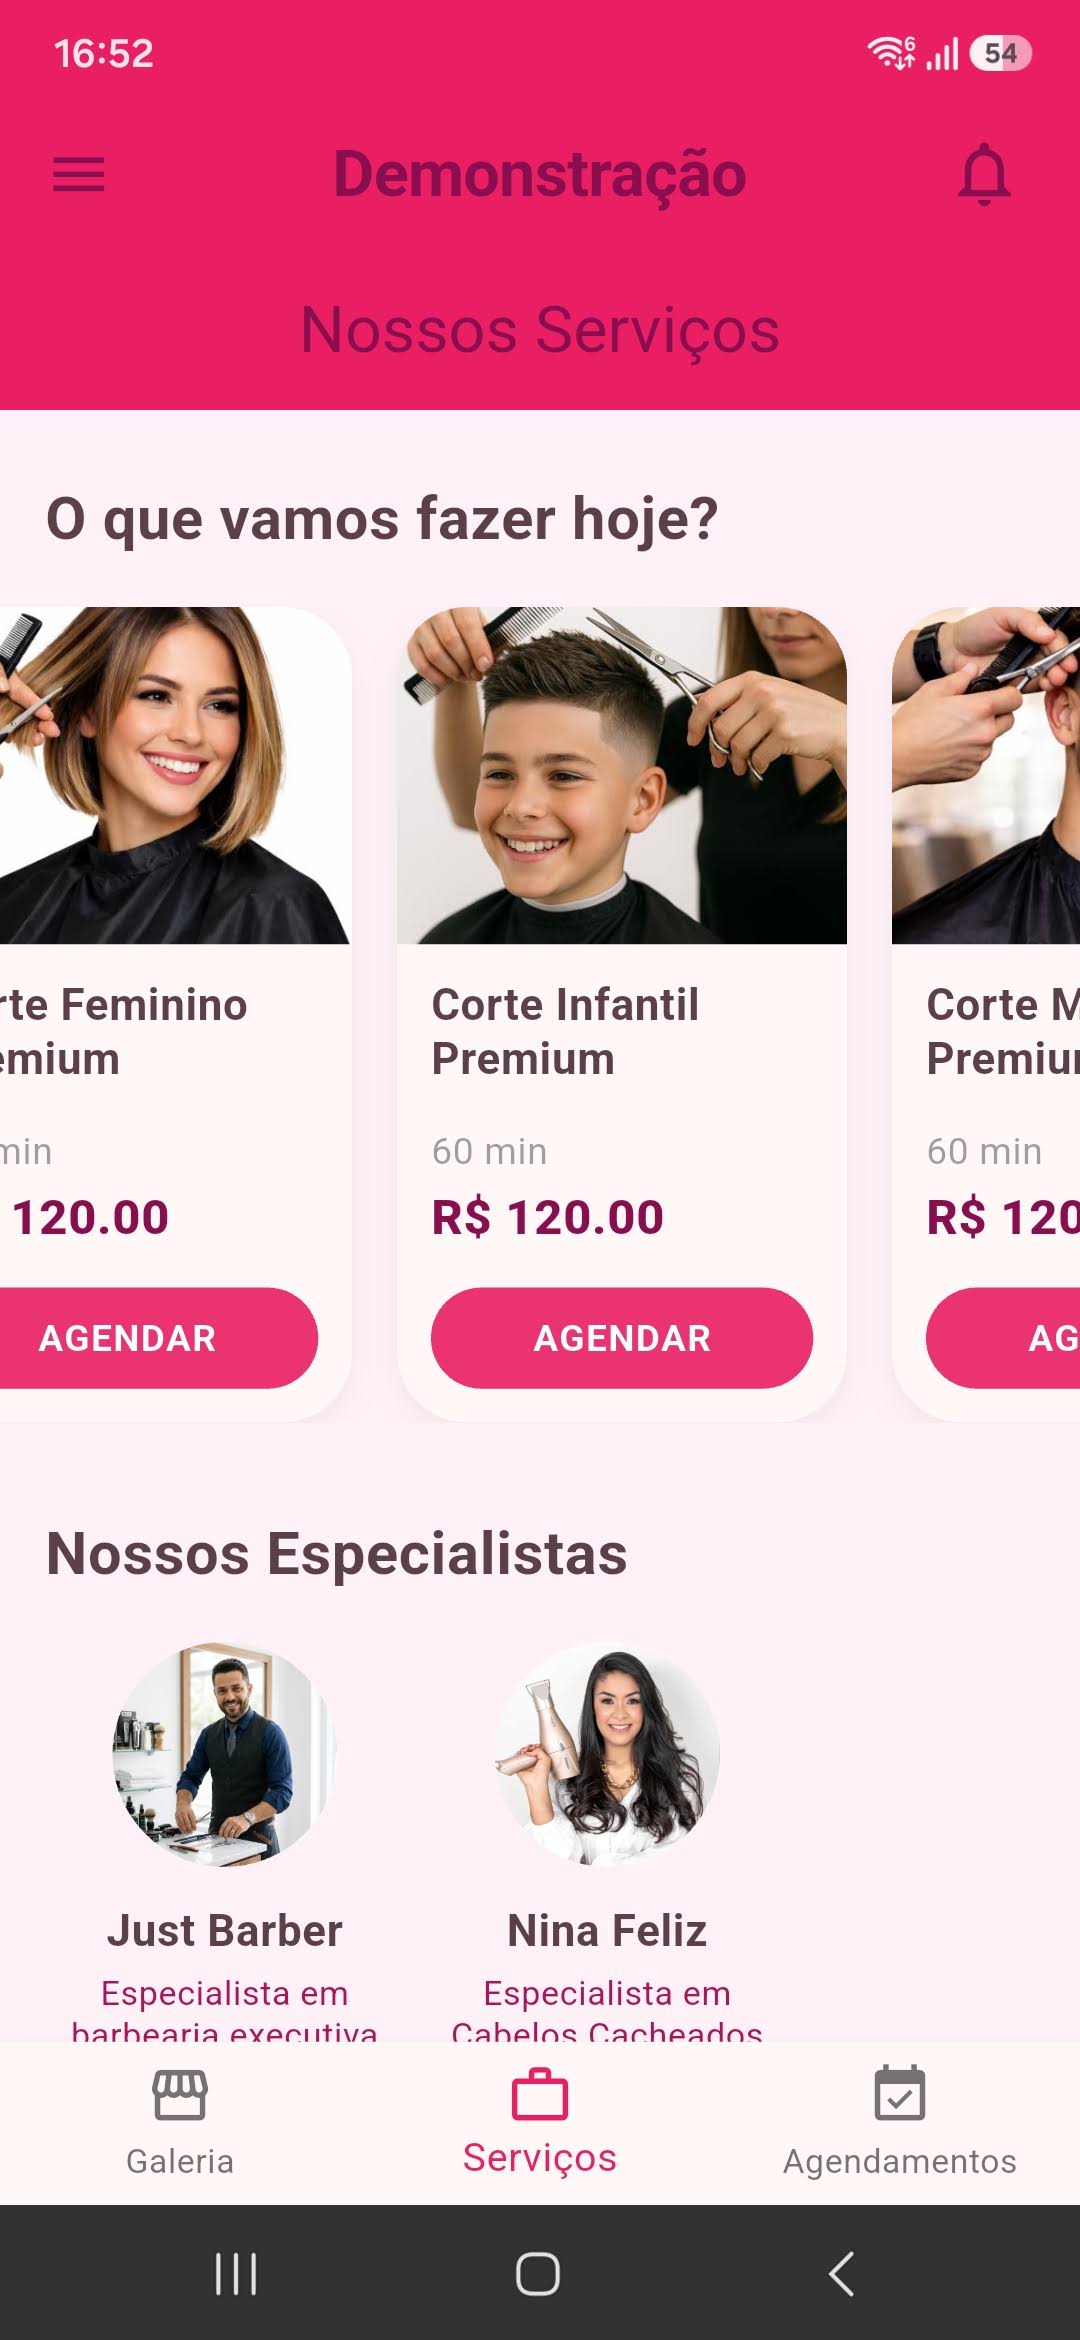Tap the notifications bell icon

pos(985,175)
